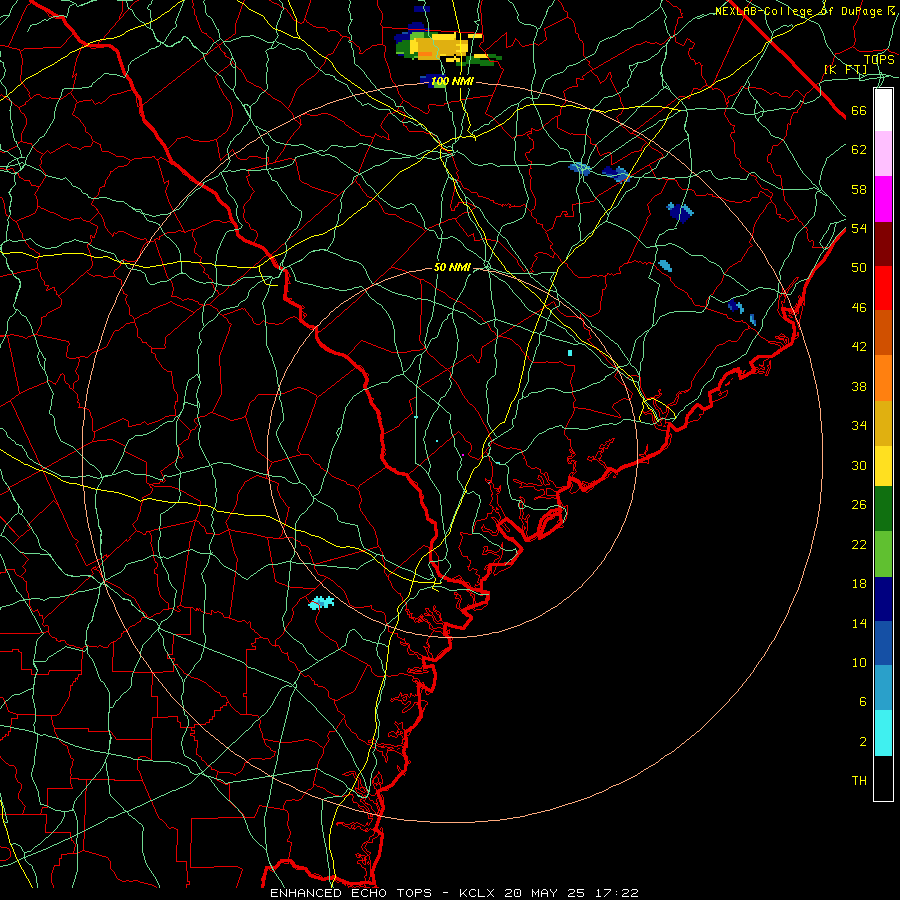The image size is (900, 900).
Task: Select the maroon legend color segment
Action: [883, 244]
